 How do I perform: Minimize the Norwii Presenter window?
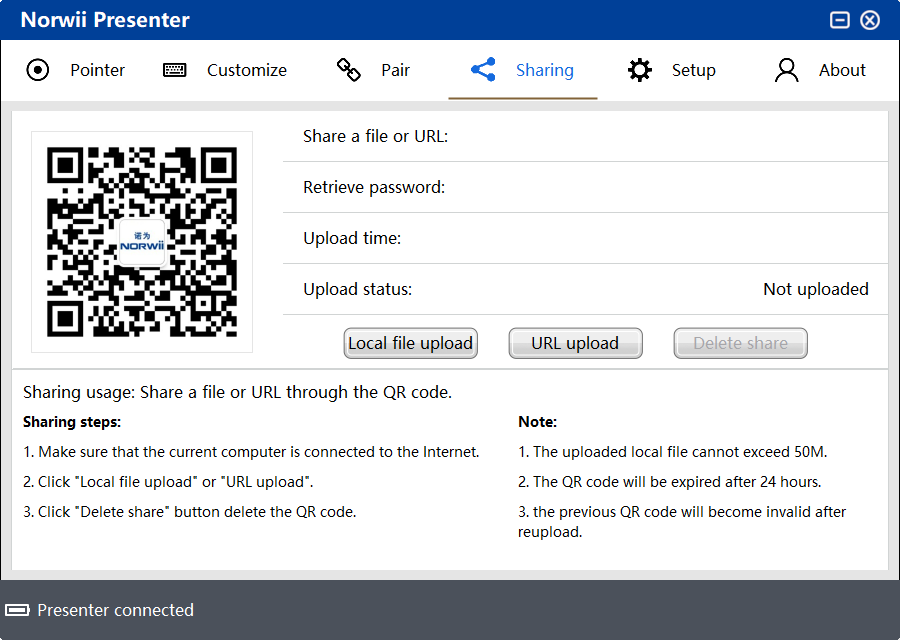pyautogui.click(x=840, y=20)
